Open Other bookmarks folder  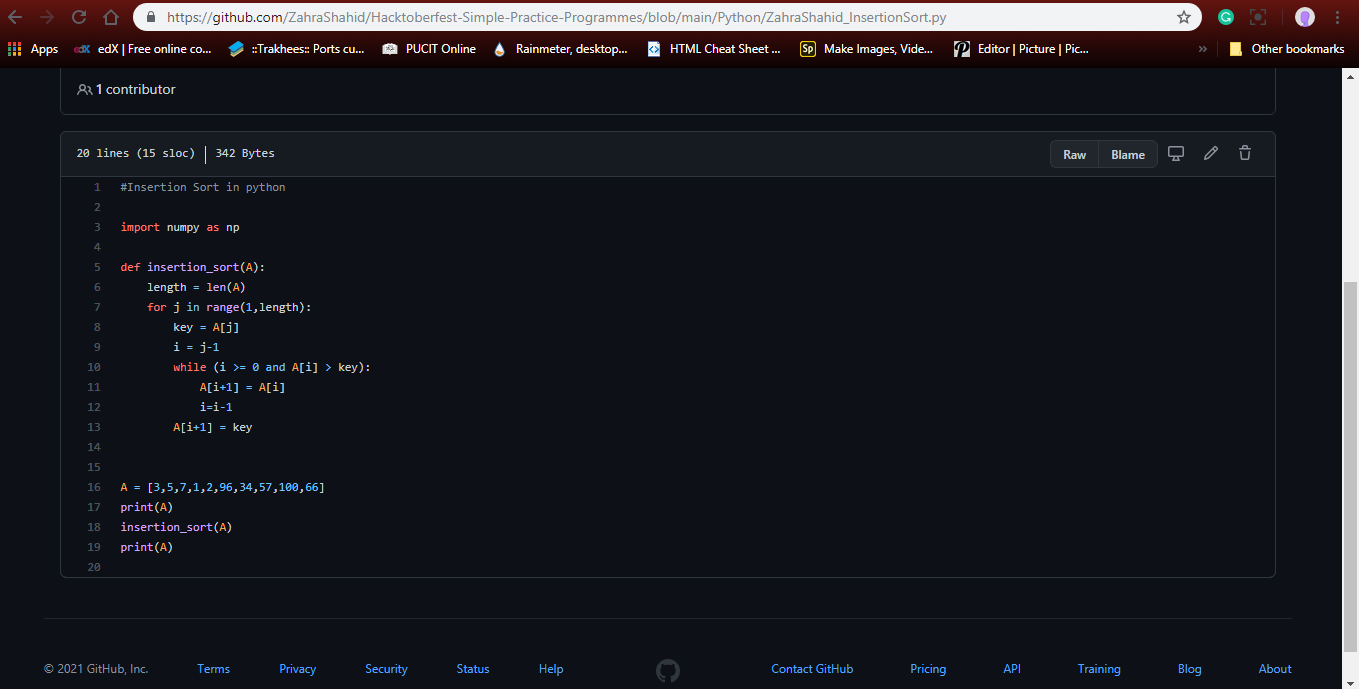click(x=1286, y=48)
